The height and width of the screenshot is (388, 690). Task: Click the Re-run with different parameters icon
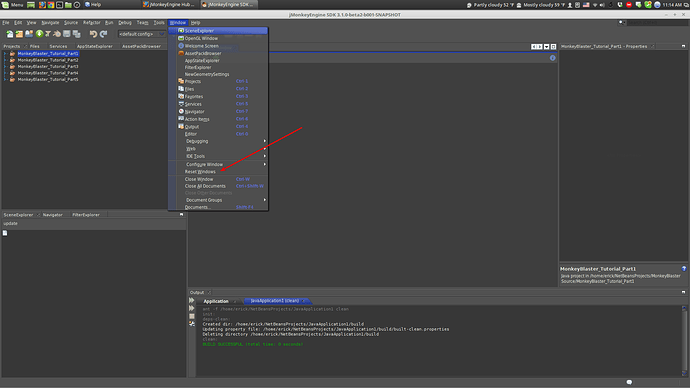click(191, 308)
